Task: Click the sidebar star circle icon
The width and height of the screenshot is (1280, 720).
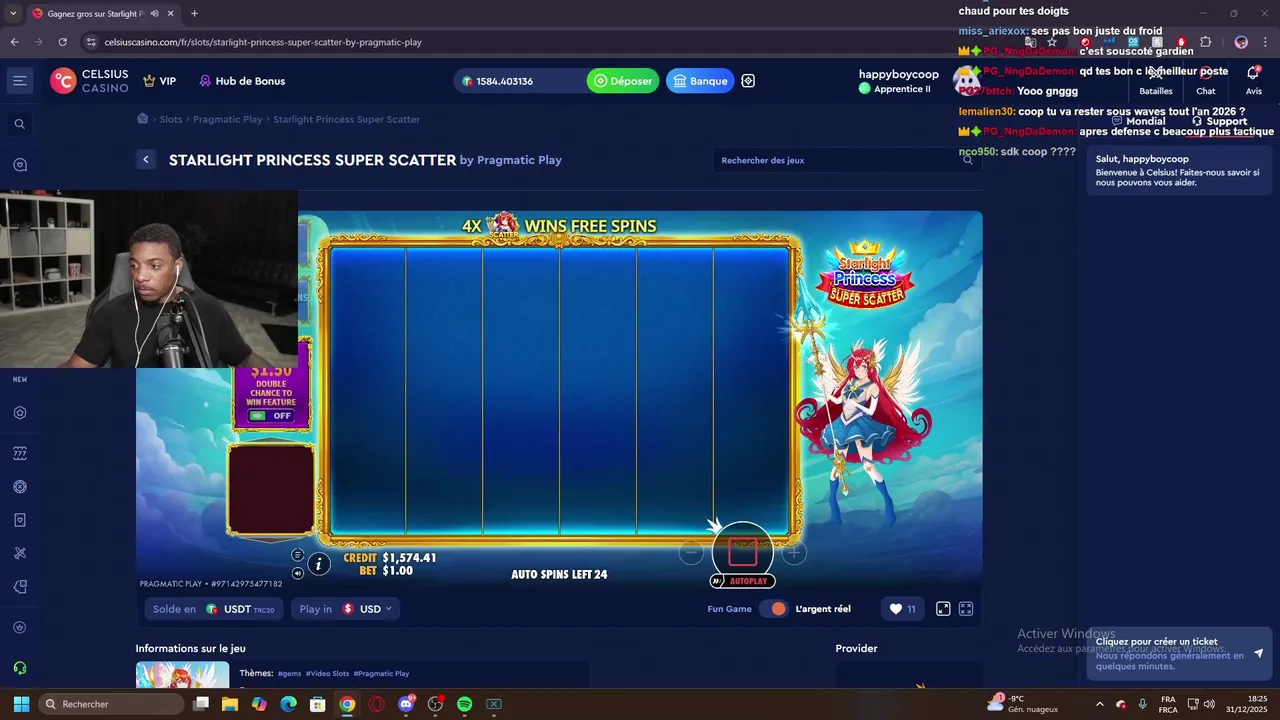Action: point(20,628)
